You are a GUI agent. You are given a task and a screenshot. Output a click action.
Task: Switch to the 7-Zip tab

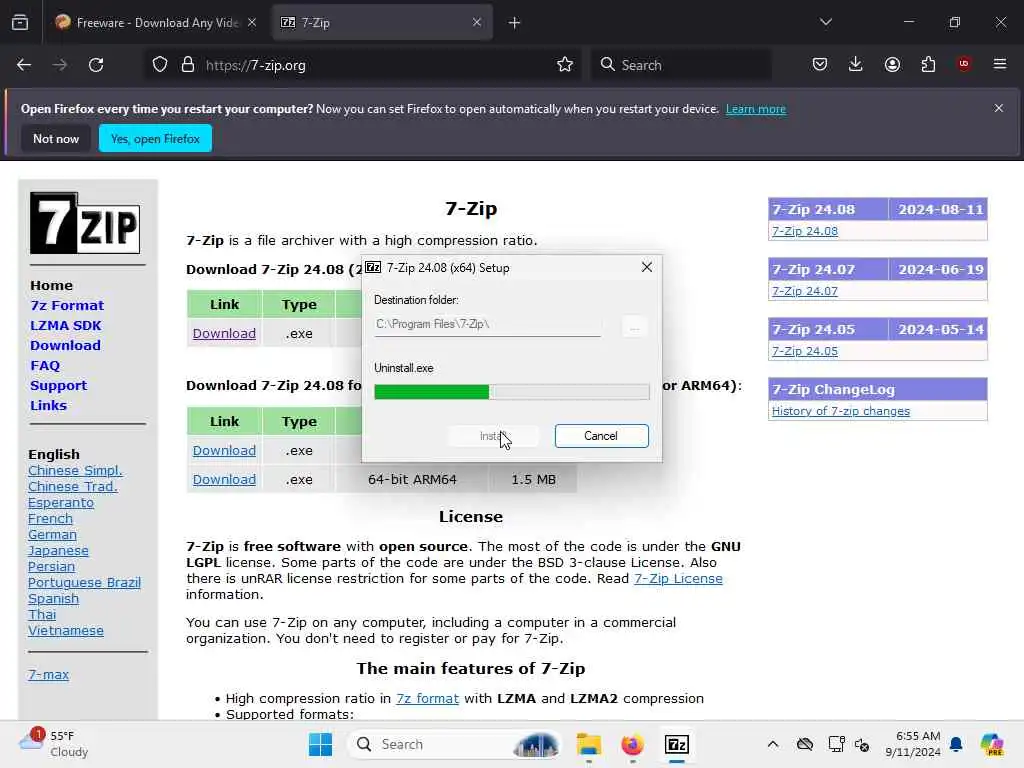(382, 23)
